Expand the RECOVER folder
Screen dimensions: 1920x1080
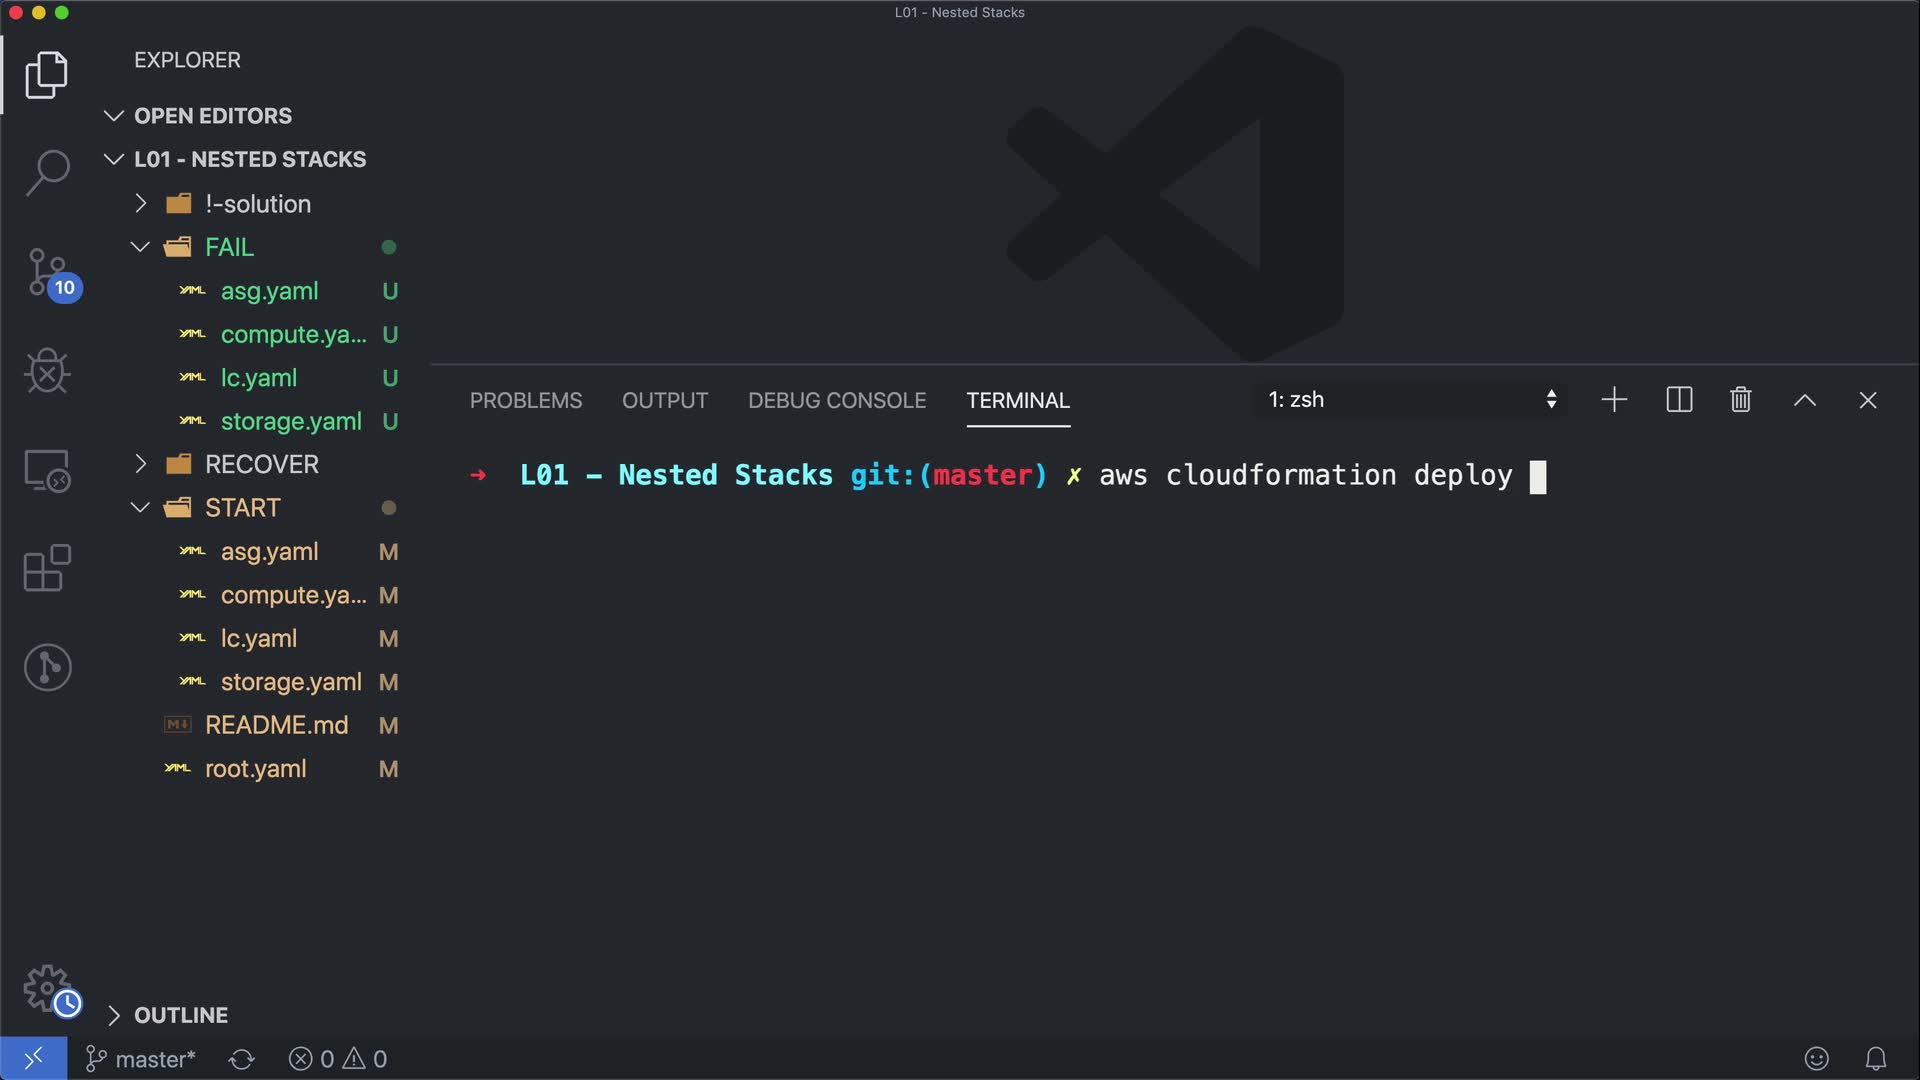click(x=261, y=464)
